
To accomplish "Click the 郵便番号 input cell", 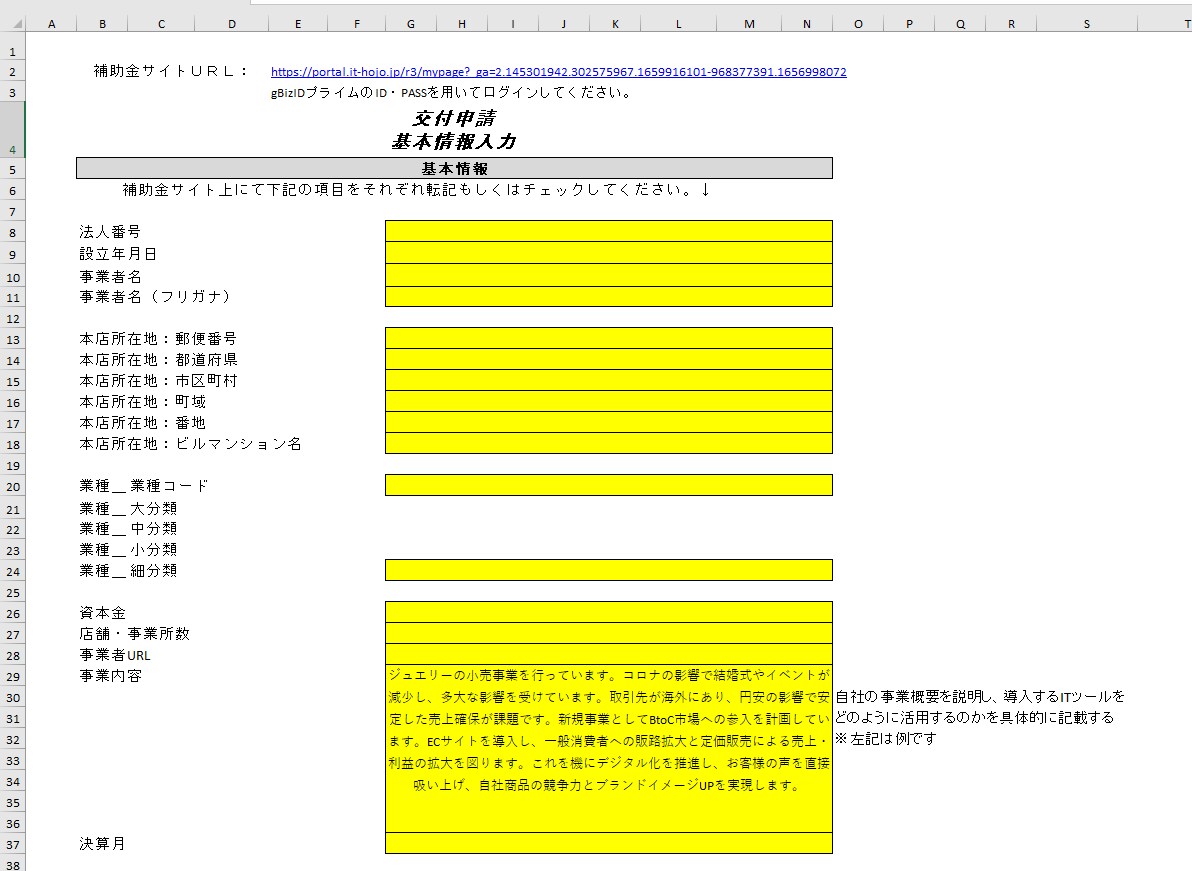I will [609, 338].
